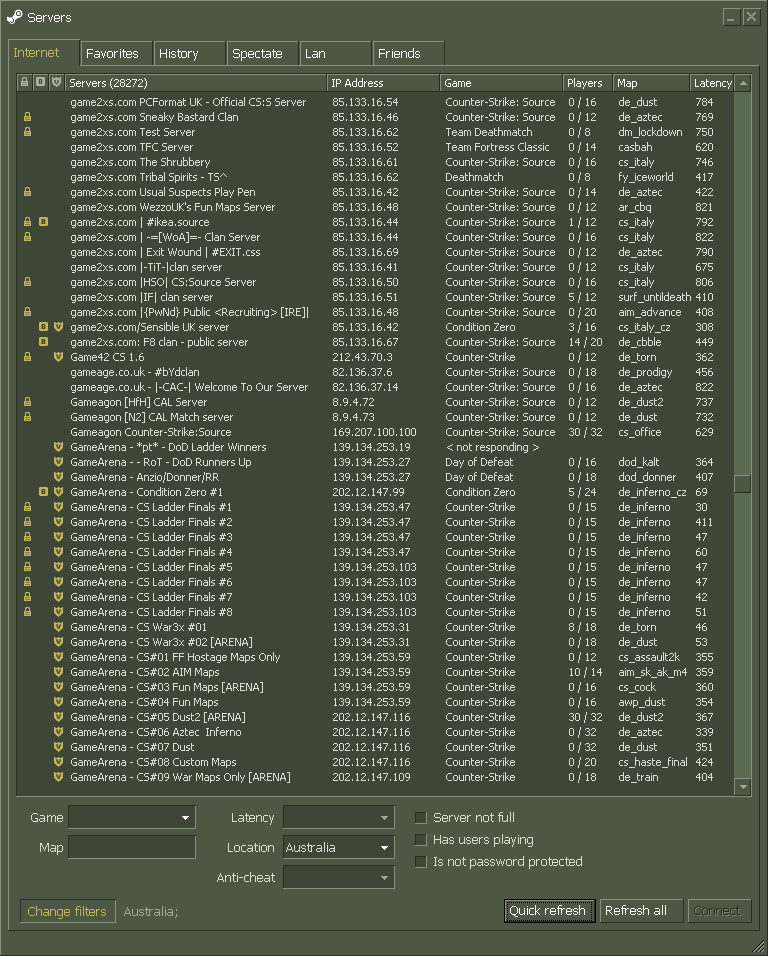Click the Refresh all button
This screenshot has width=768, height=956.
[641, 911]
